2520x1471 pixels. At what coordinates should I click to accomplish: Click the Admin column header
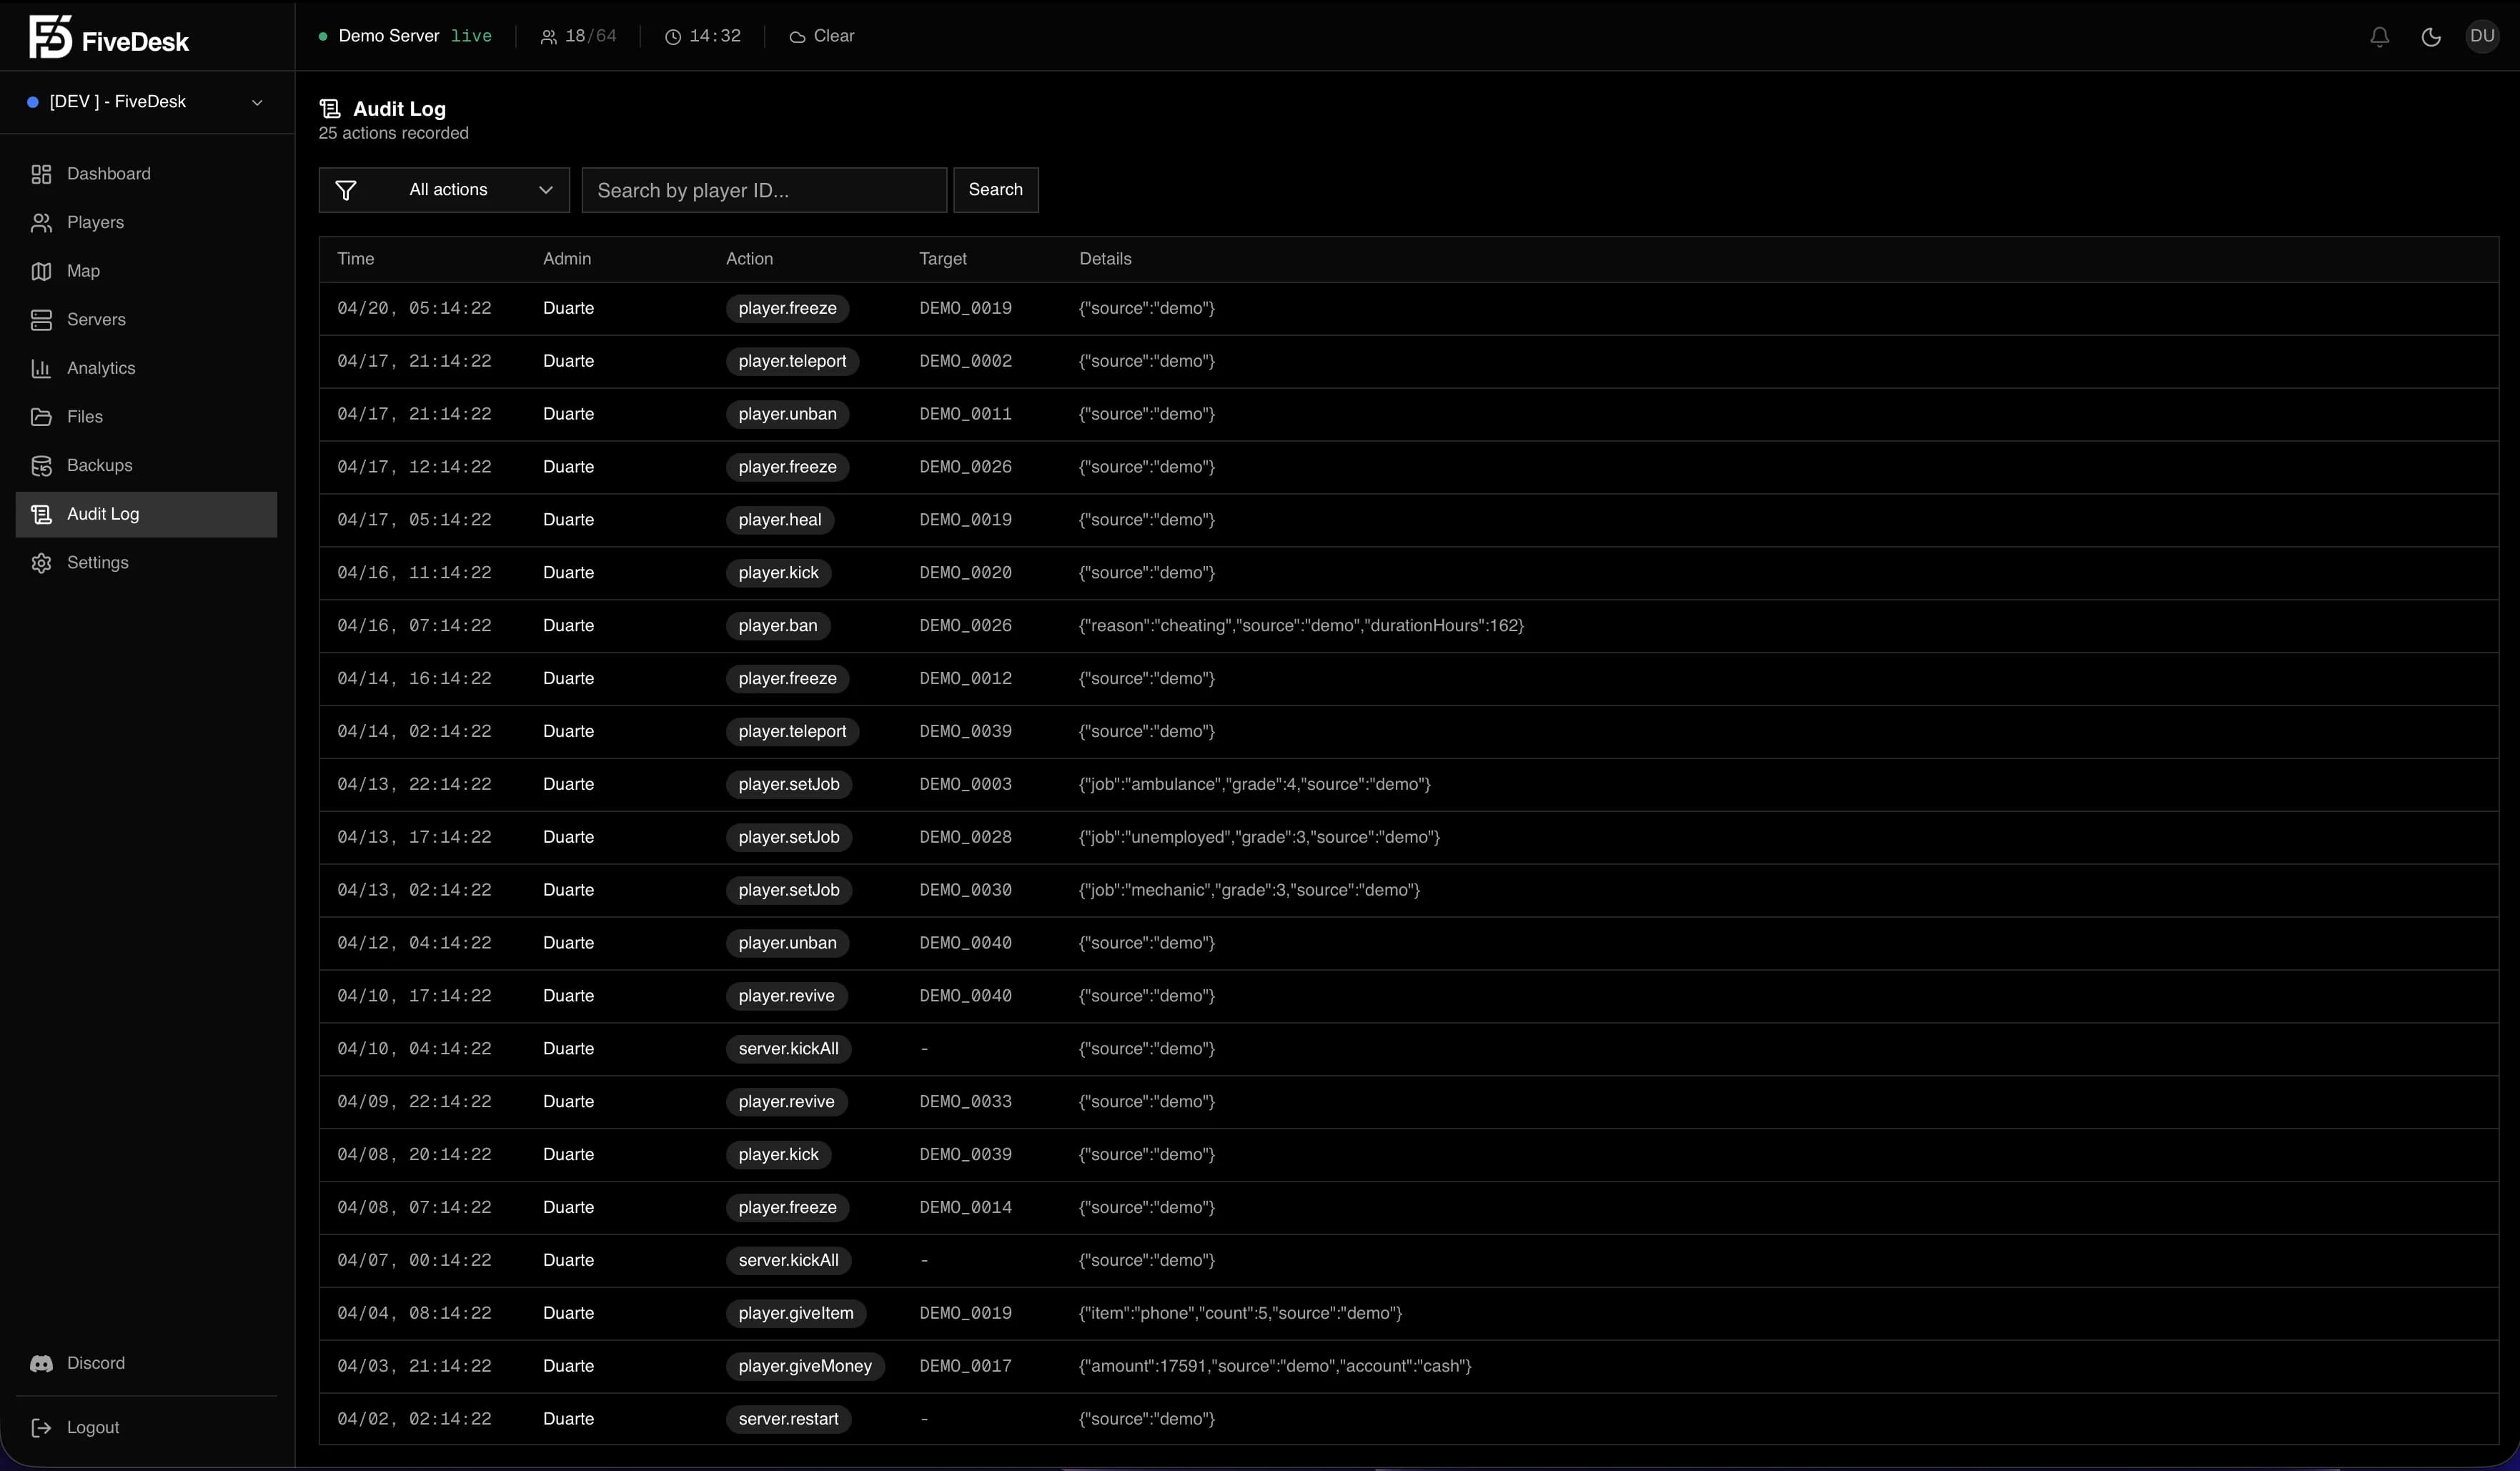pos(567,259)
